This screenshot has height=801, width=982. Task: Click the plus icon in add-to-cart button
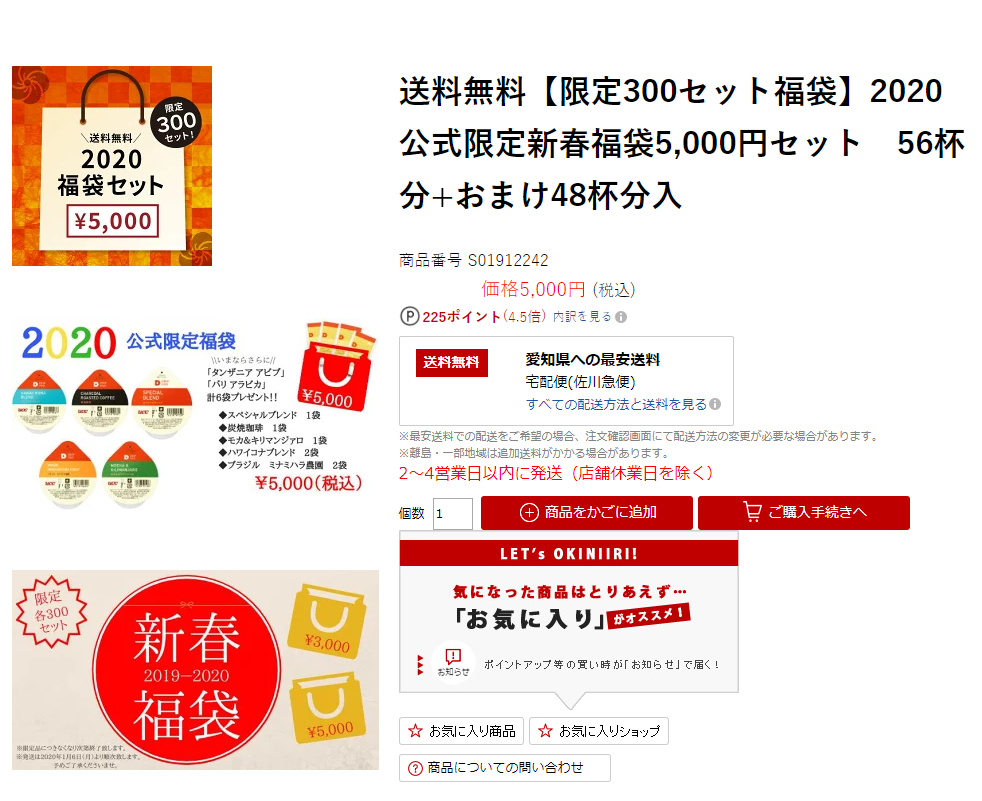click(529, 512)
